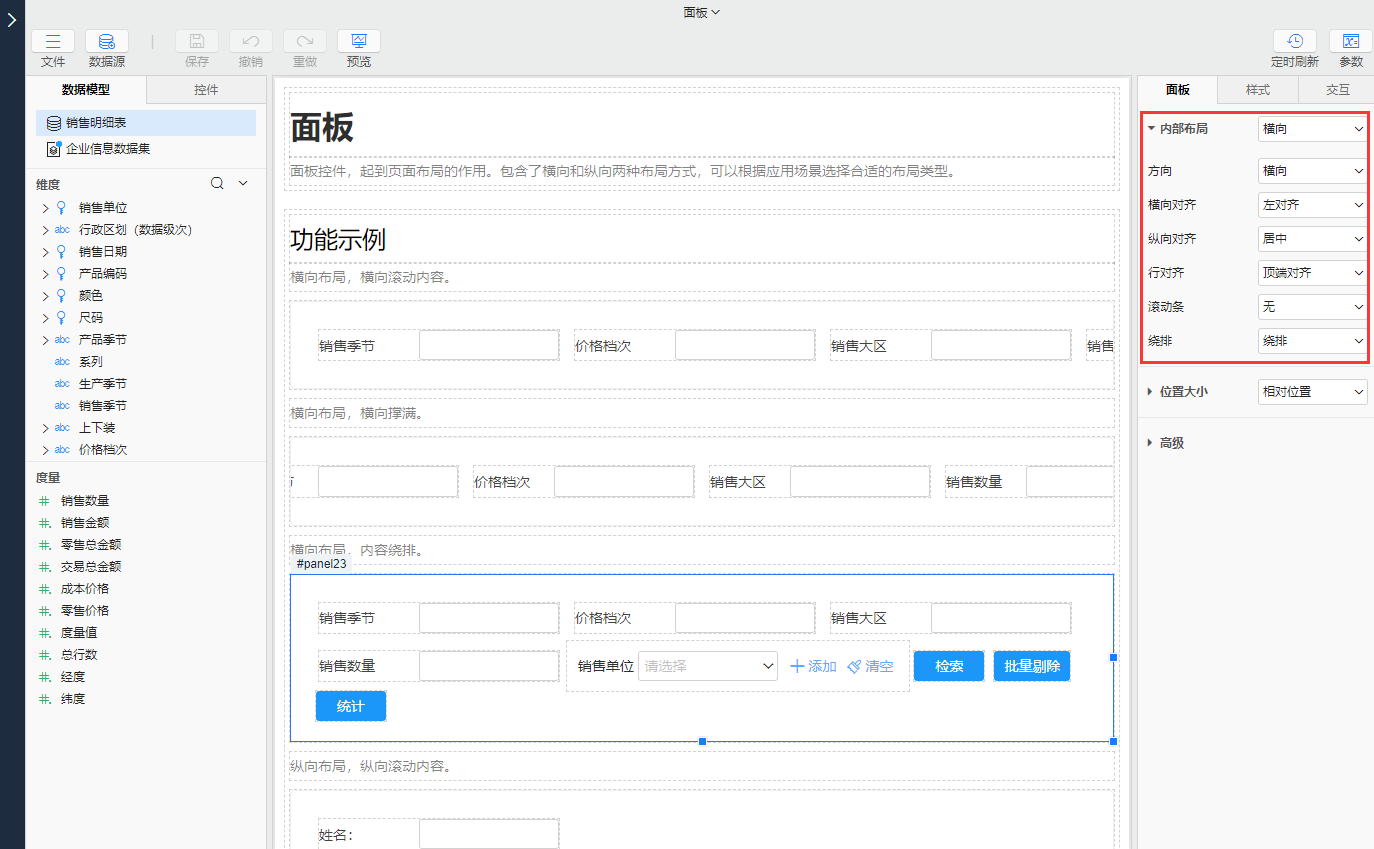Open the 交互 tab
This screenshot has width=1374, height=849.
tap(1337, 90)
